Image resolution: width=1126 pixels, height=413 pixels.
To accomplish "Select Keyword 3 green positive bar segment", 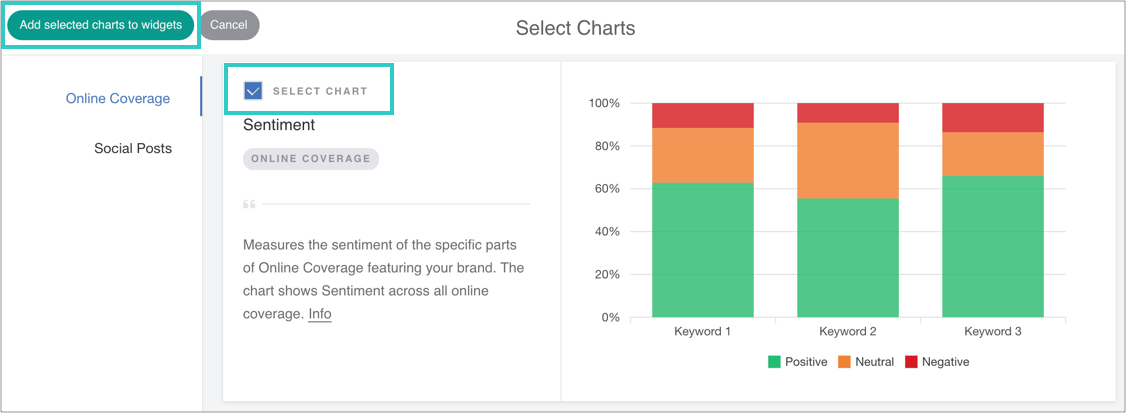I will 992,247.
